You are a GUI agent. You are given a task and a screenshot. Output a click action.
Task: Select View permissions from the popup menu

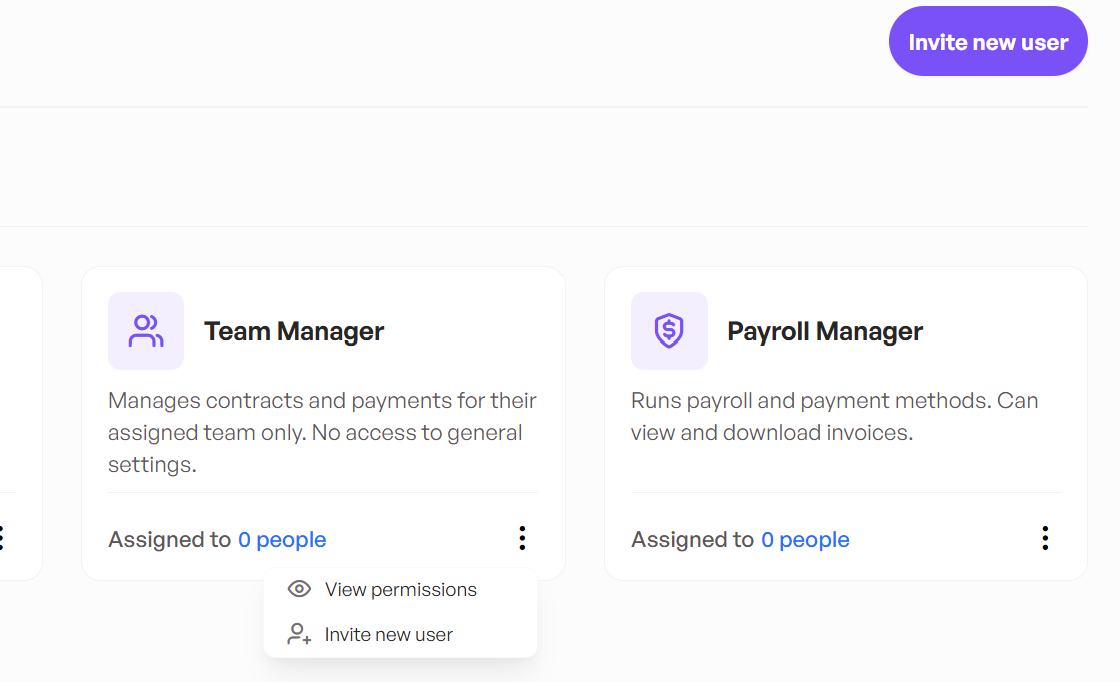[400, 590]
